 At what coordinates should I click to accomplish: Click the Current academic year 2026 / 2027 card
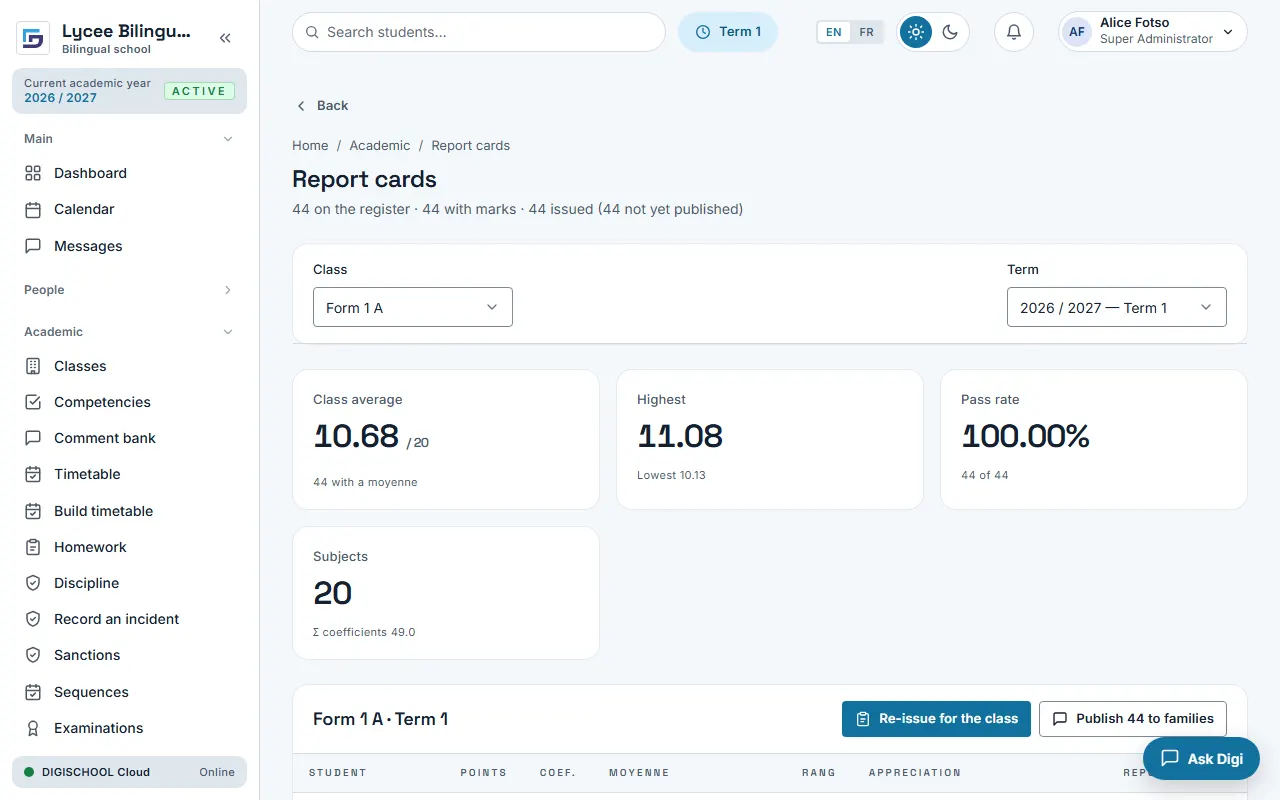coord(129,91)
